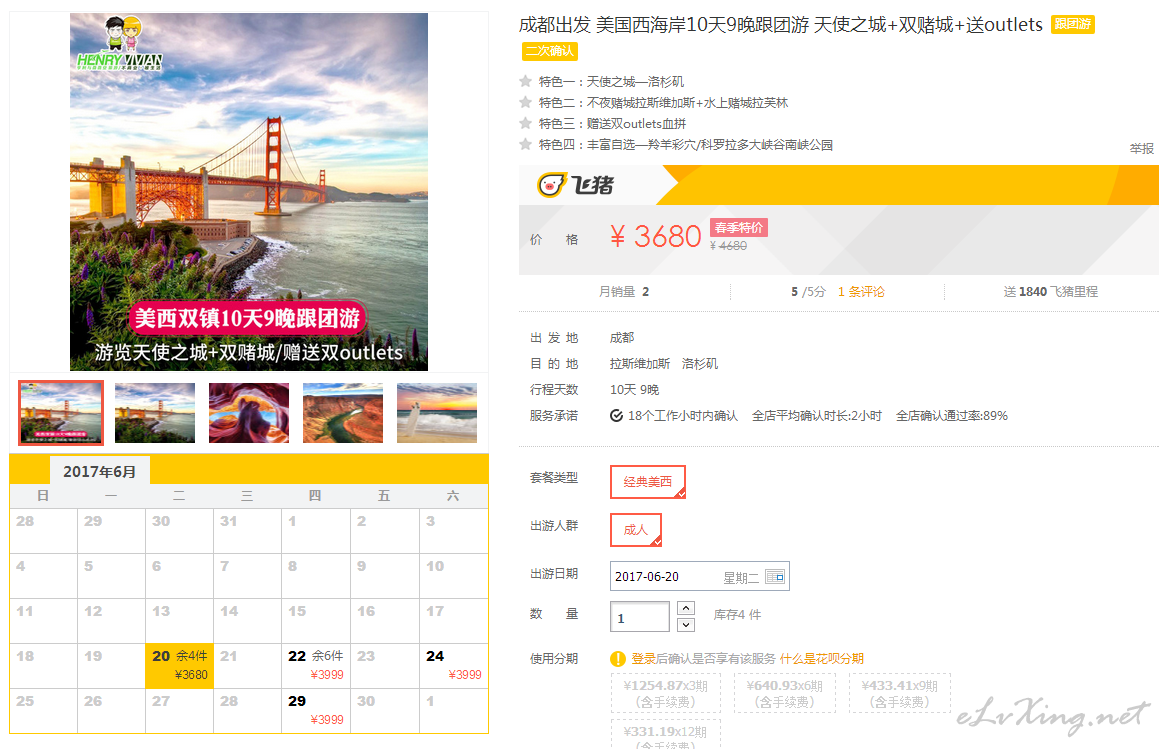
Task: Click the star icon beside 特色三
Action: (526, 123)
